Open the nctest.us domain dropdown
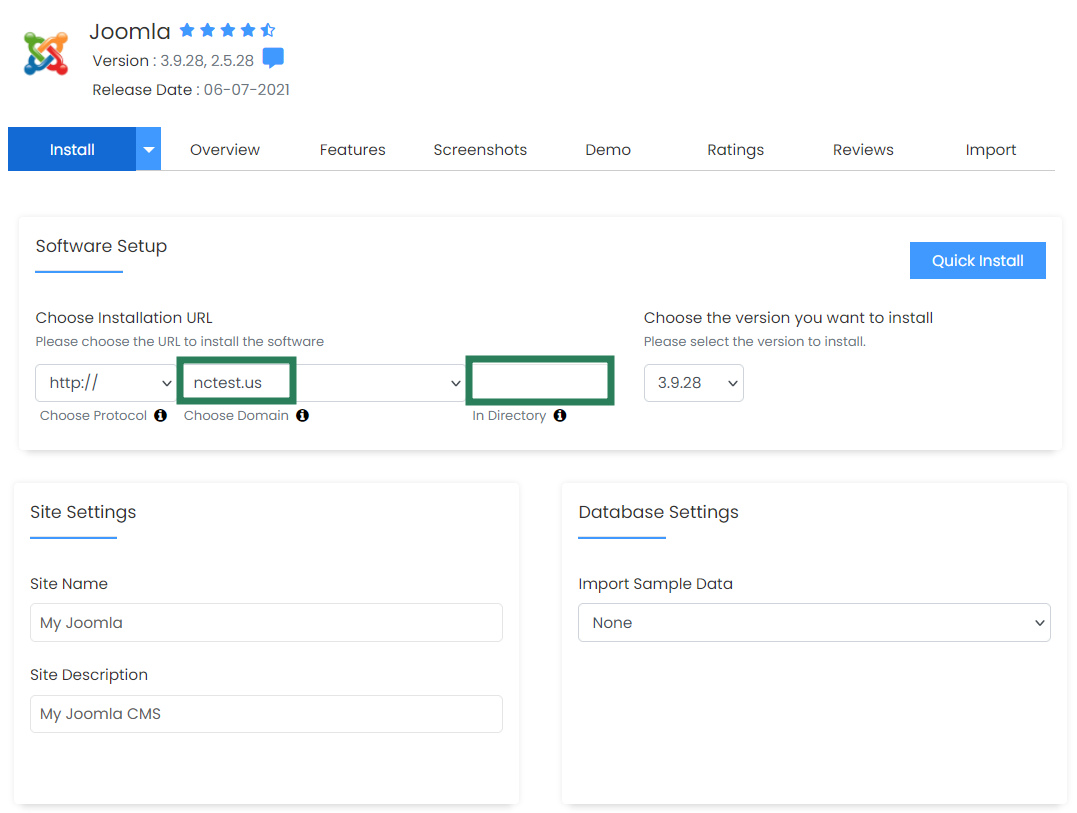This screenshot has height=813, width=1077. pyautogui.click(x=322, y=382)
